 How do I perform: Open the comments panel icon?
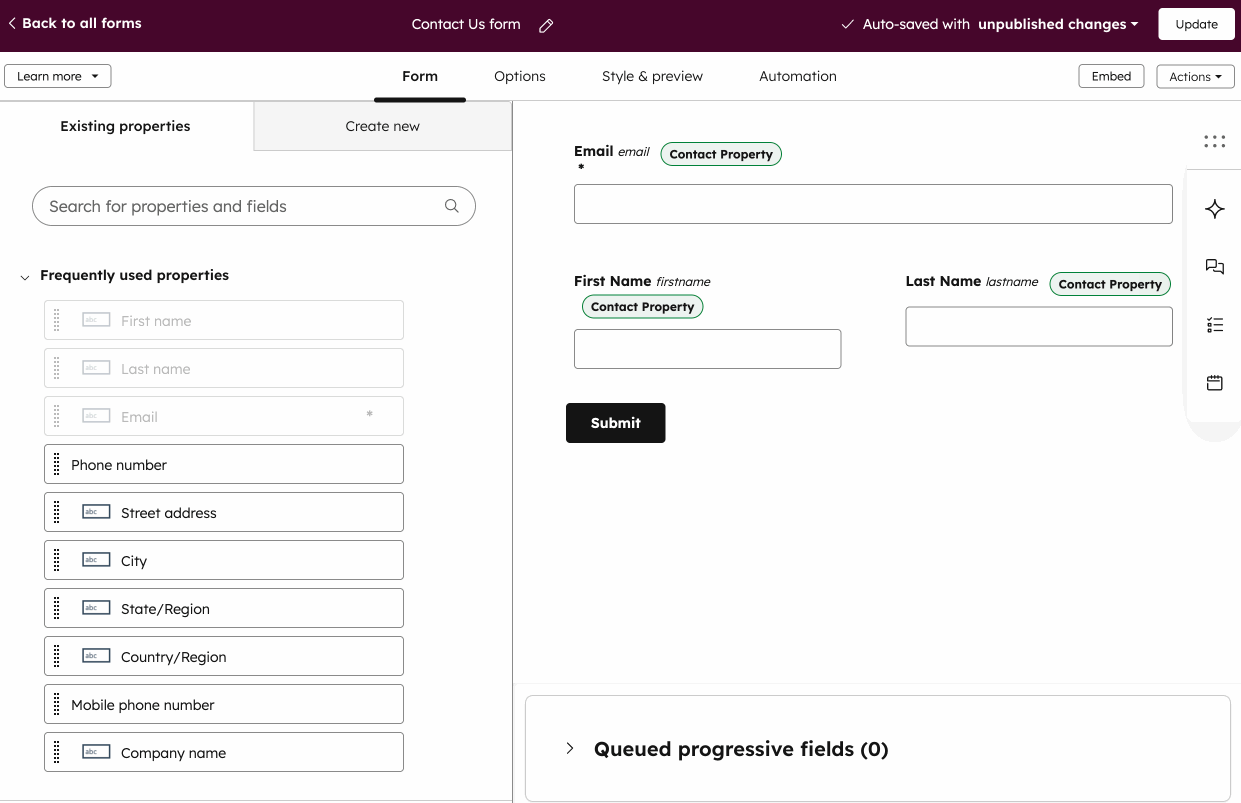pyautogui.click(x=1214, y=266)
